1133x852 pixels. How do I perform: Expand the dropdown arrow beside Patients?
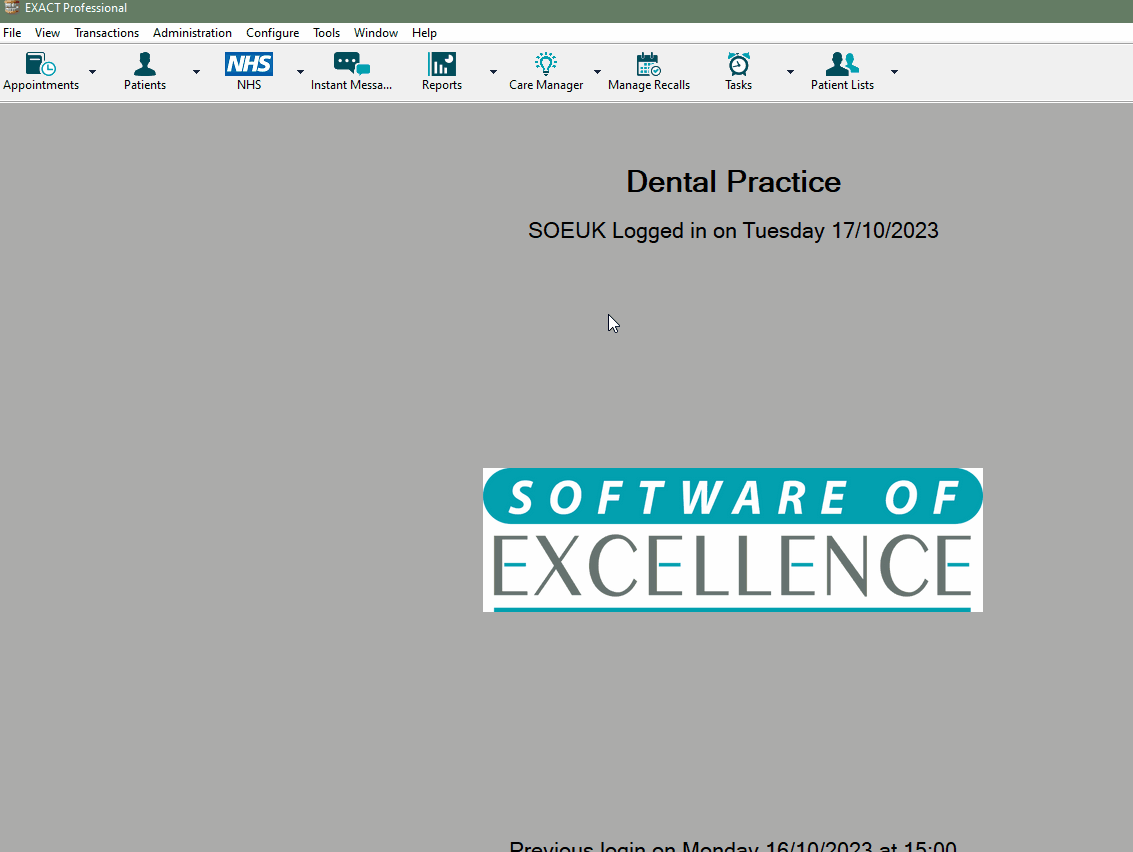tap(196, 72)
